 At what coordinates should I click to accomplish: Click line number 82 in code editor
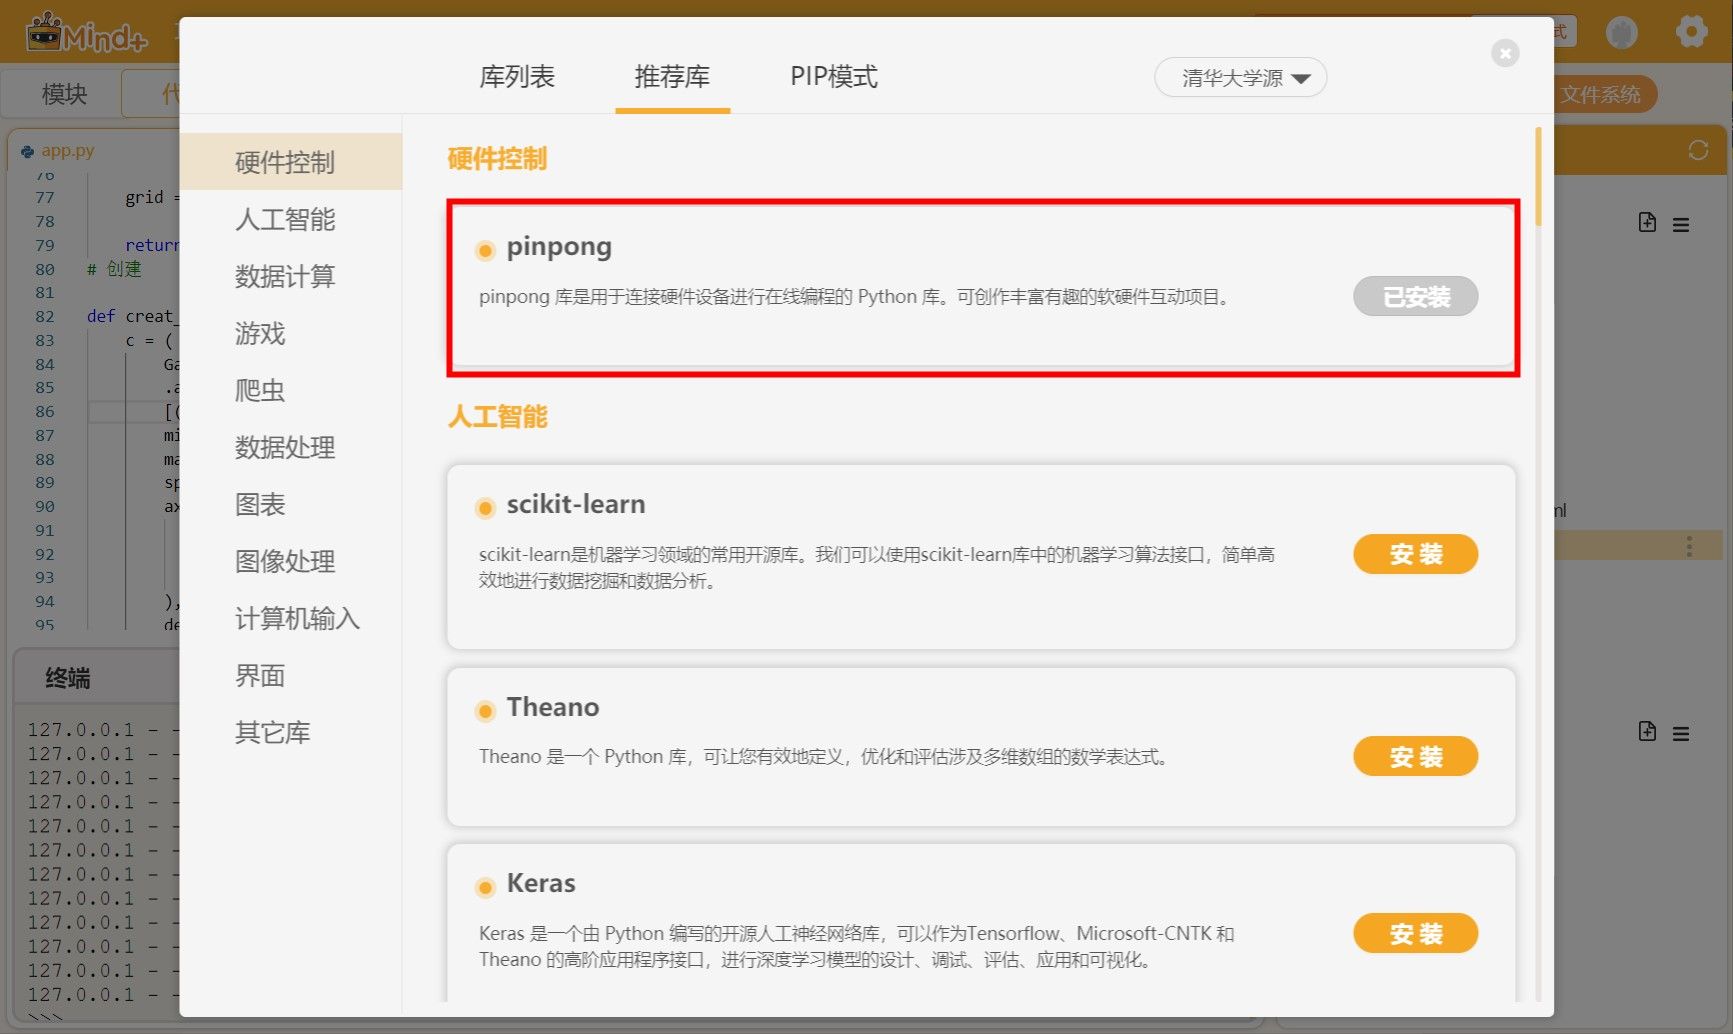[45, 317]
